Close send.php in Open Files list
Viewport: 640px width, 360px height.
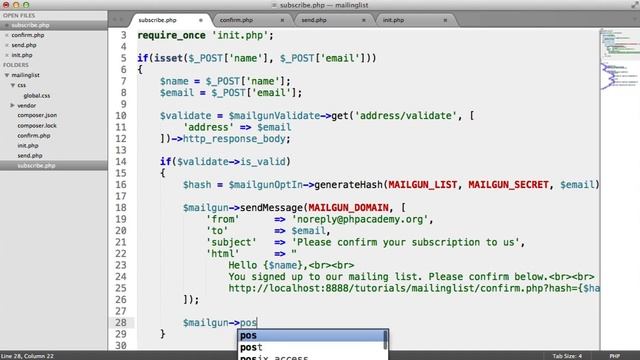[7, 45]
